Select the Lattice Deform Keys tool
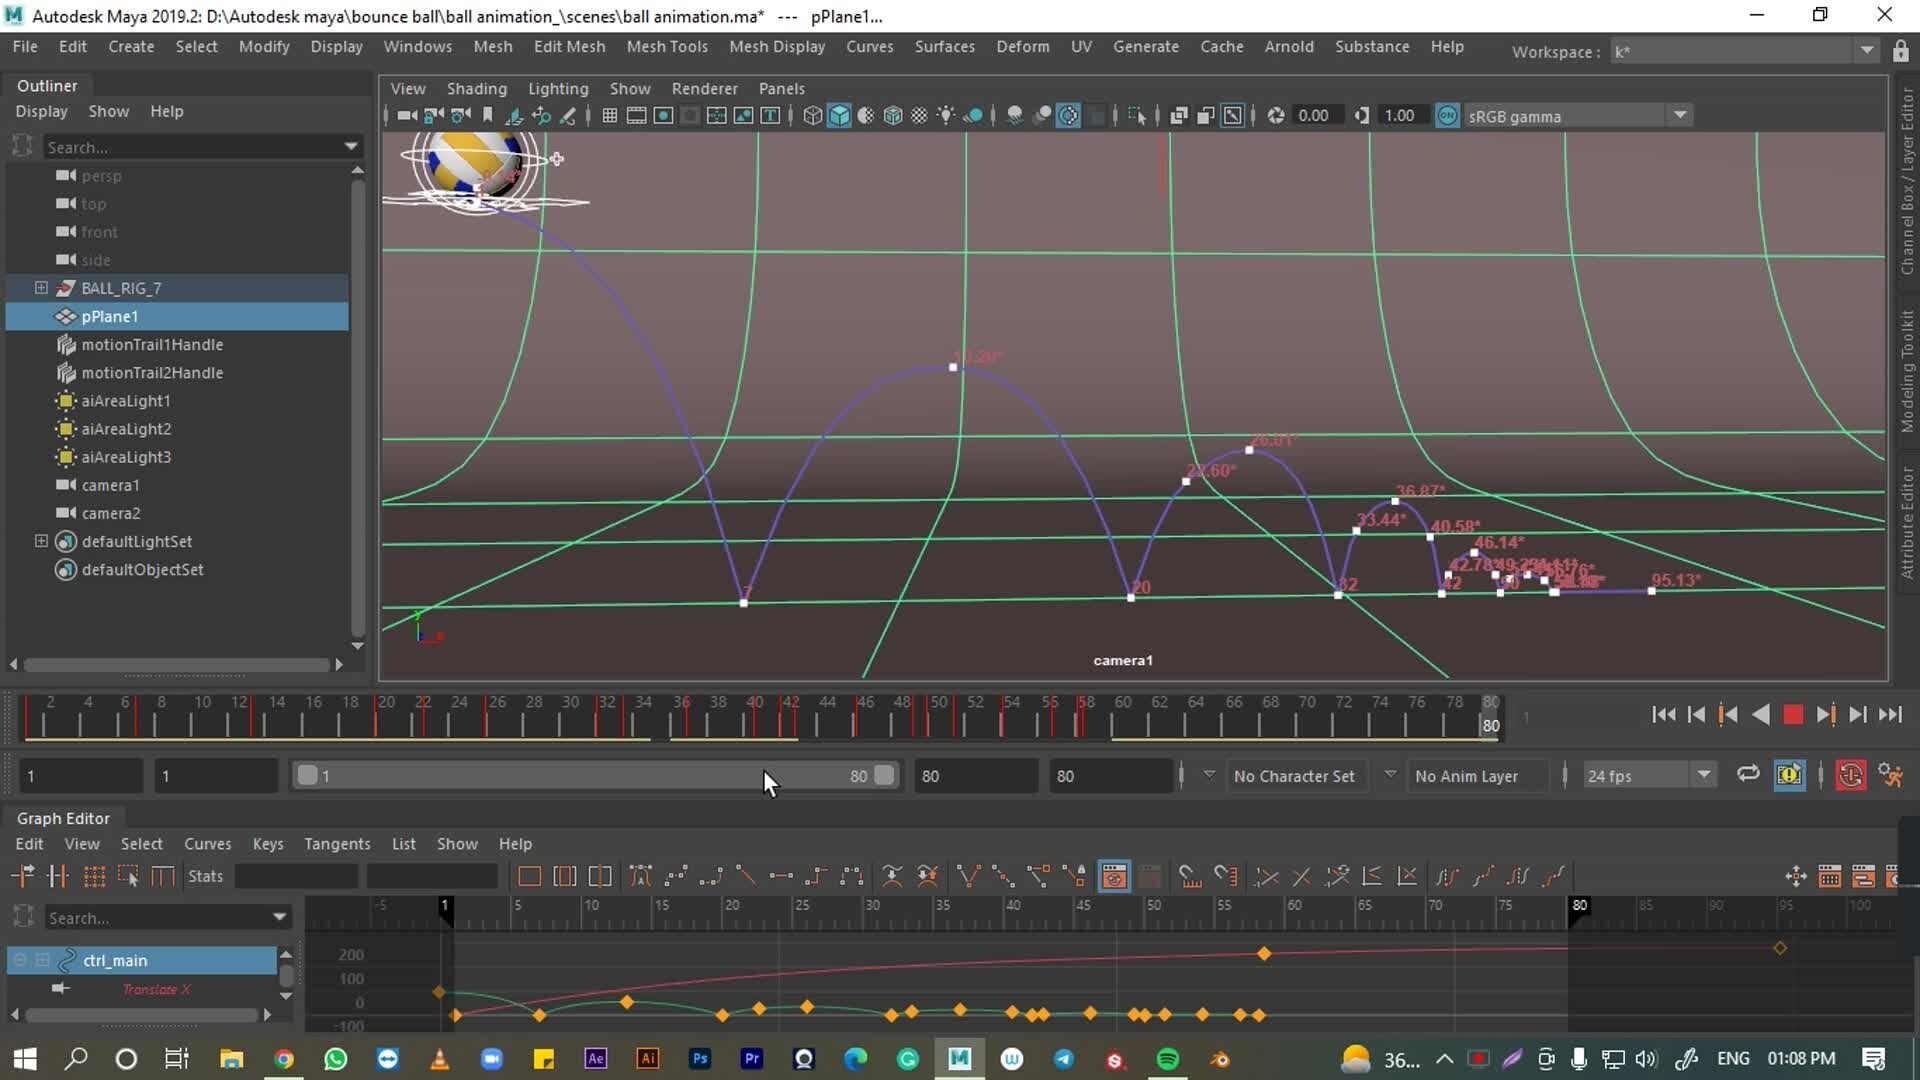Screen dimensions: 1920x1080 [94, 876]
